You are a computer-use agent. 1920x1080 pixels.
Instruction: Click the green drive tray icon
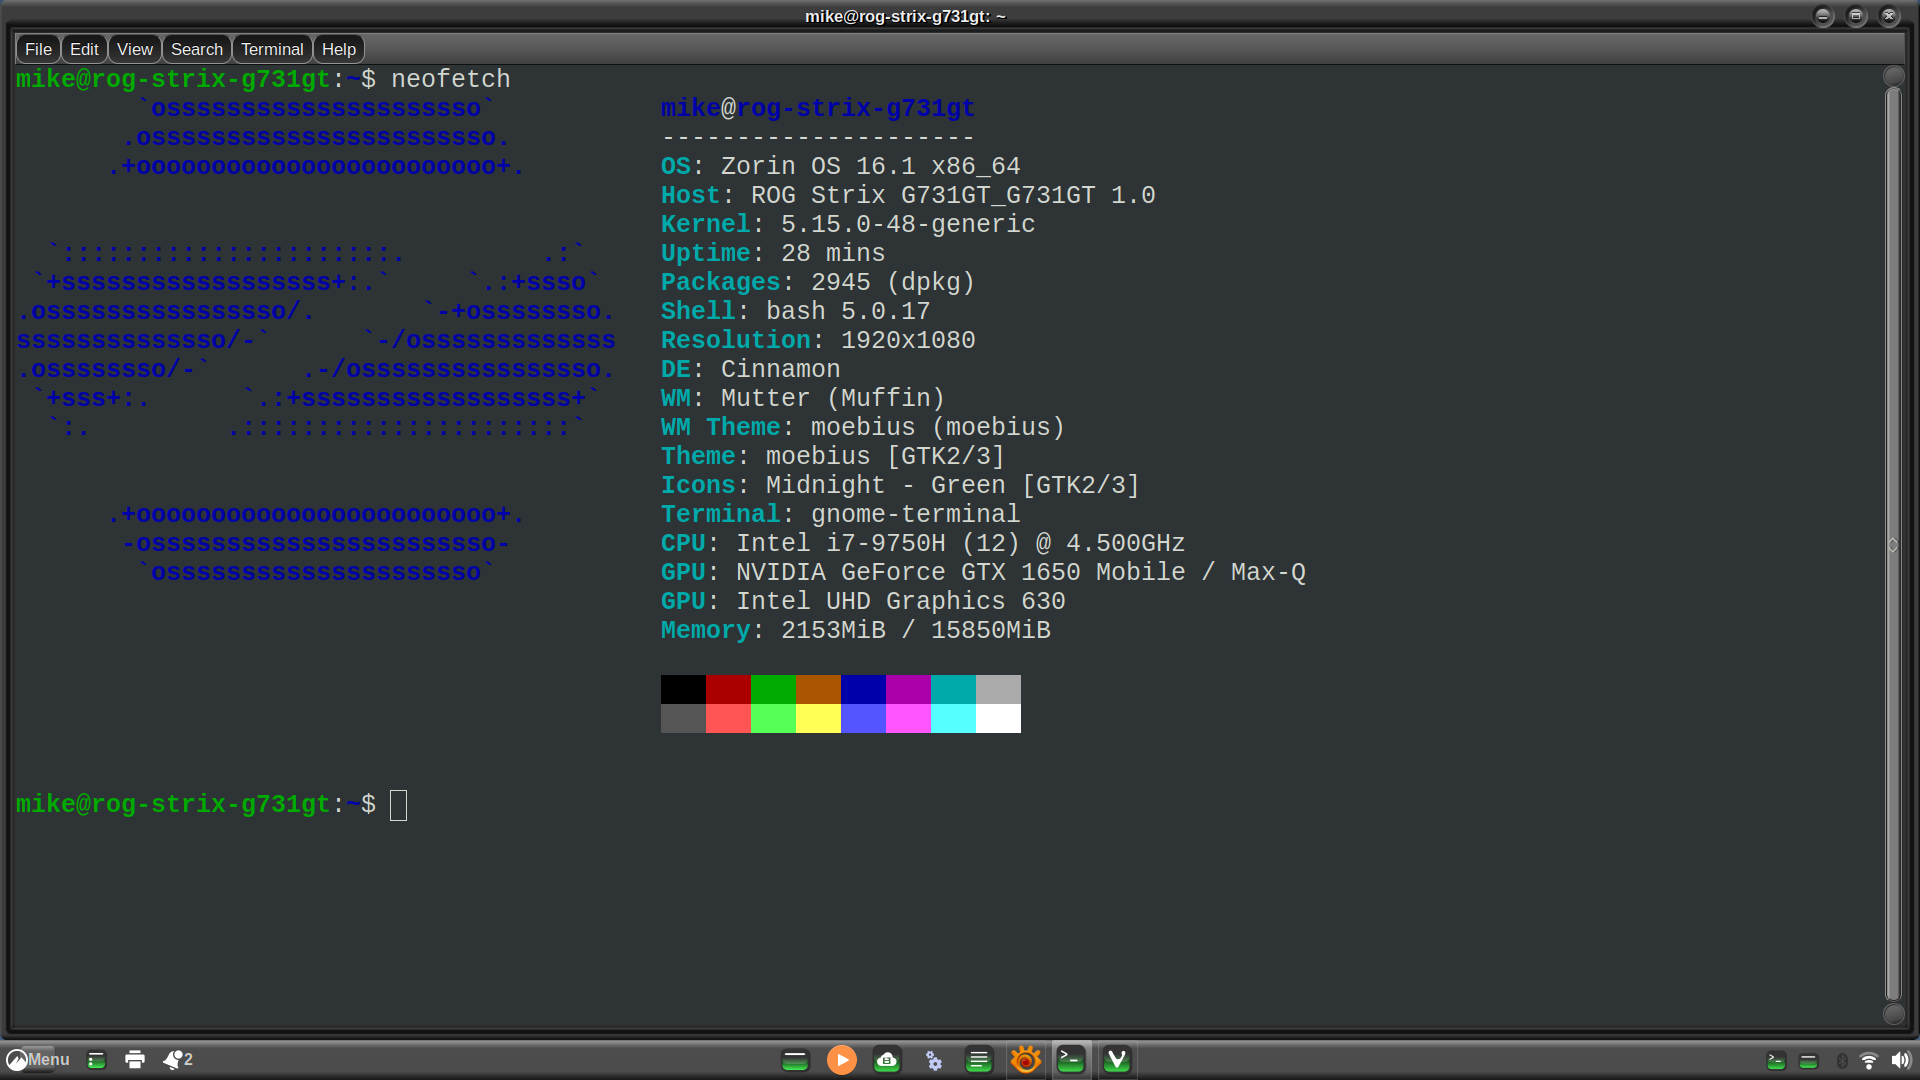click(1809, 1061)
